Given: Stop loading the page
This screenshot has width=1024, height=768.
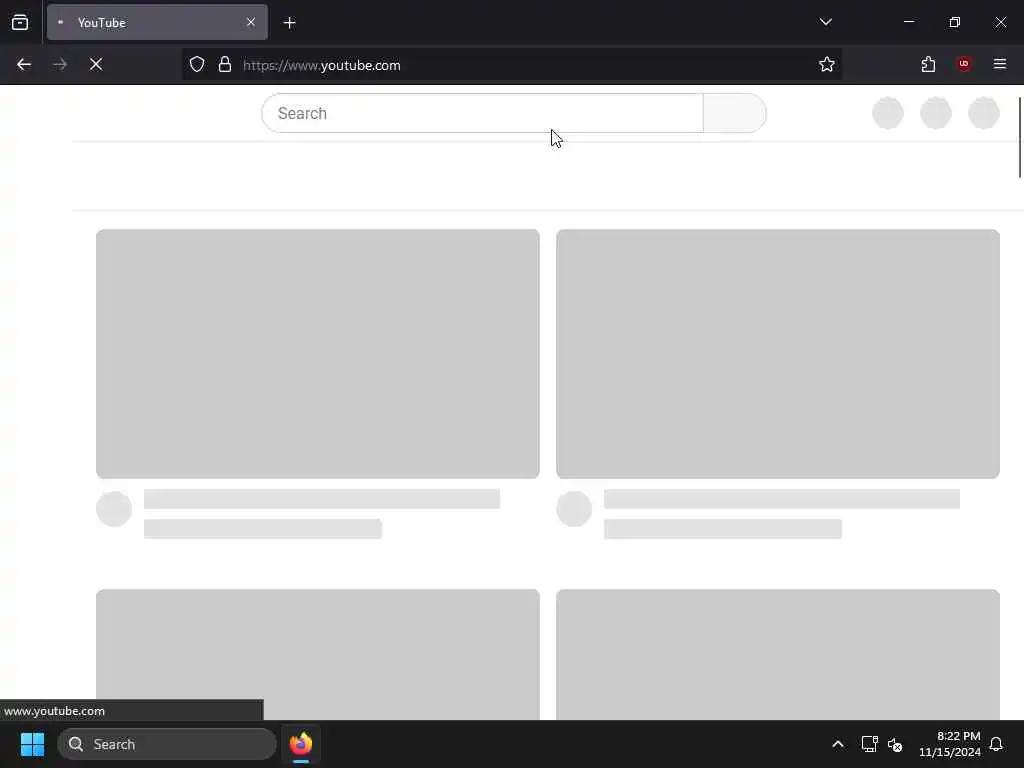Looking at the screenshot, I should pyautogui.click(x=96, y=64).
